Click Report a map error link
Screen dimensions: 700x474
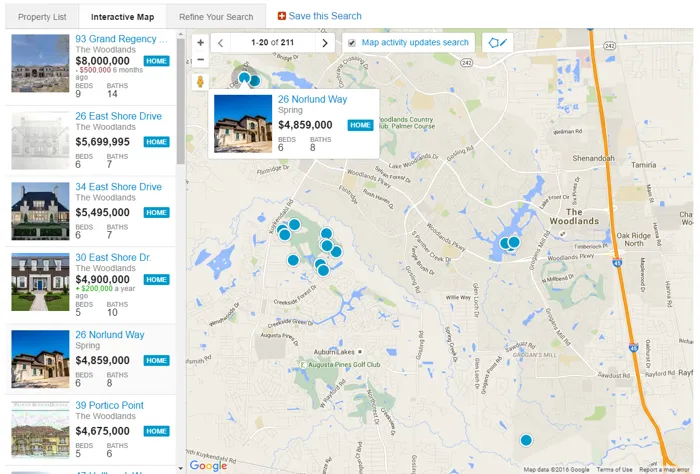tap(665, 470)
